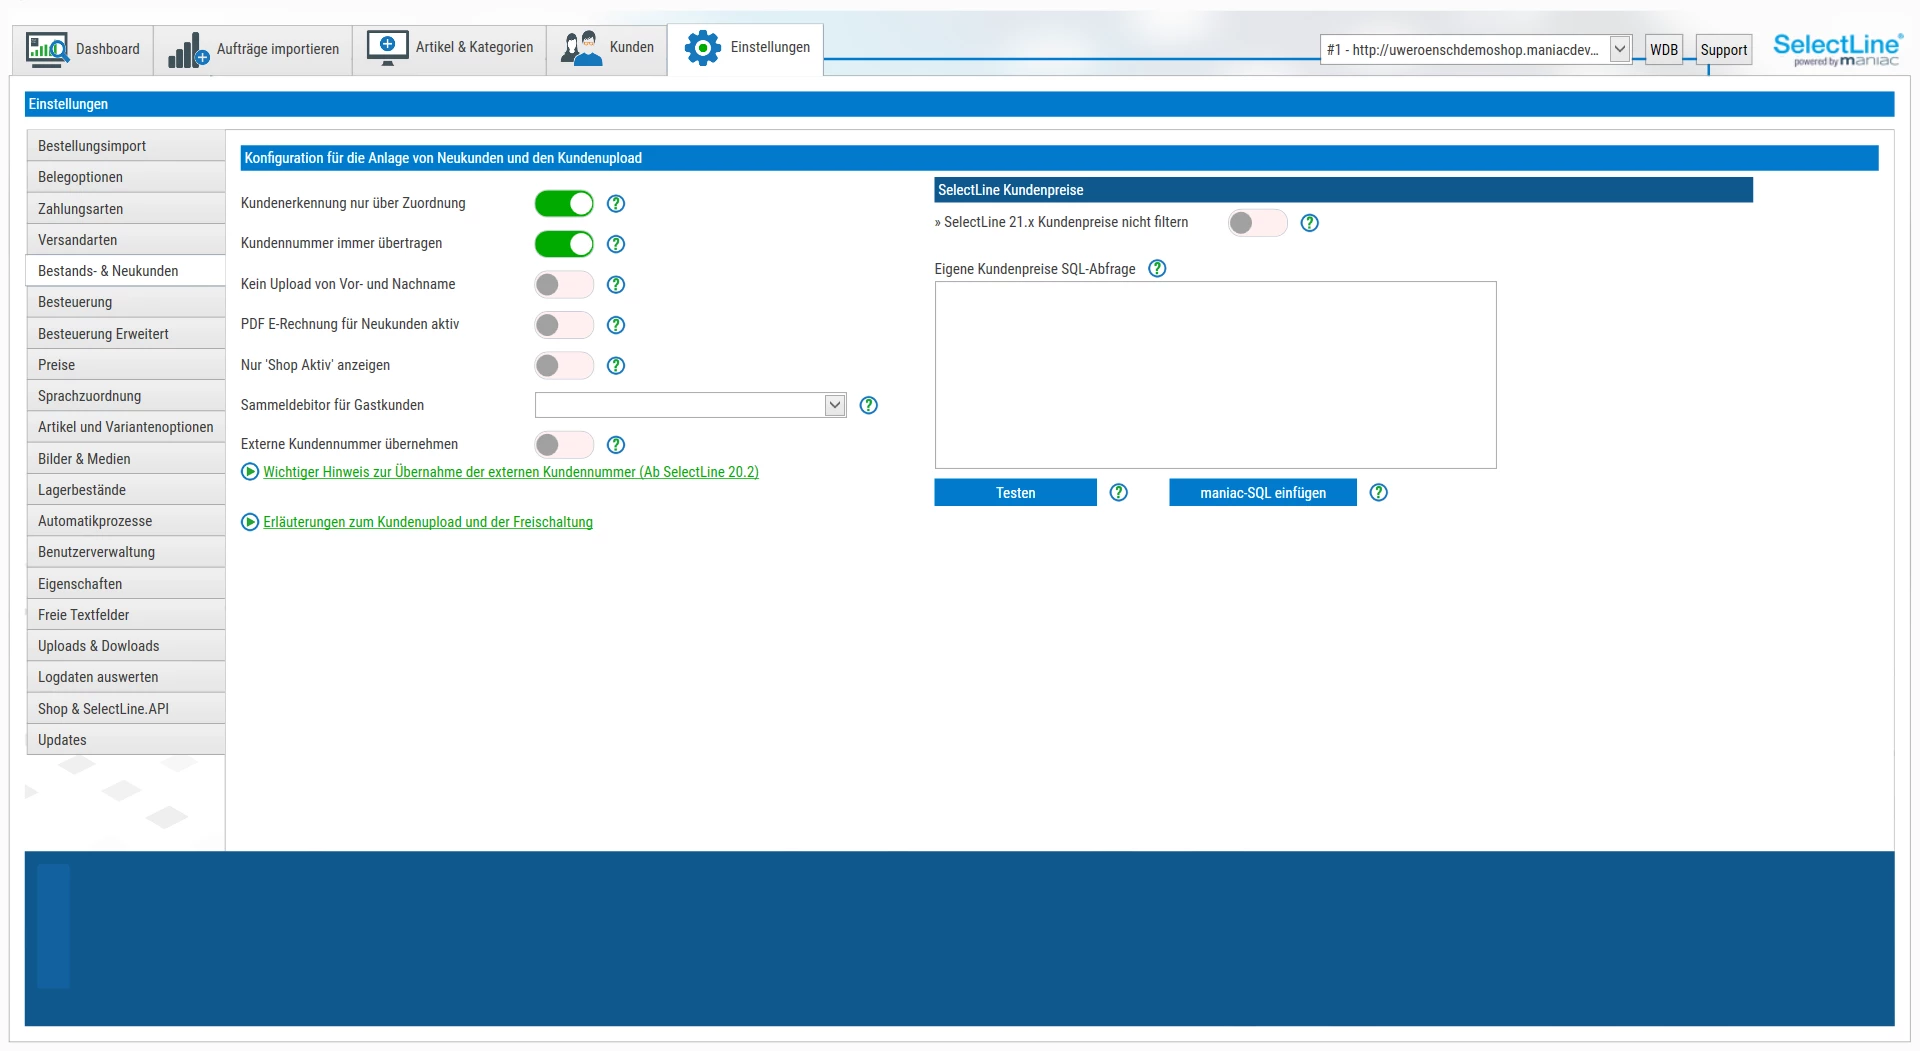Select Benutzerverwaltung sidebar item

pyautogui.click(x=126, y=552)
